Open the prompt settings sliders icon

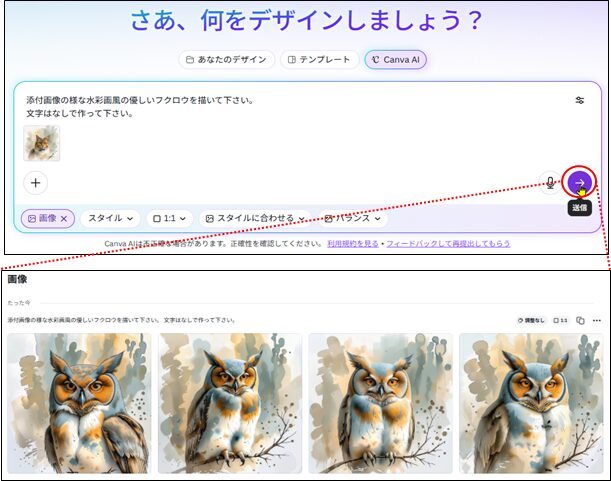tap(580, 100)
